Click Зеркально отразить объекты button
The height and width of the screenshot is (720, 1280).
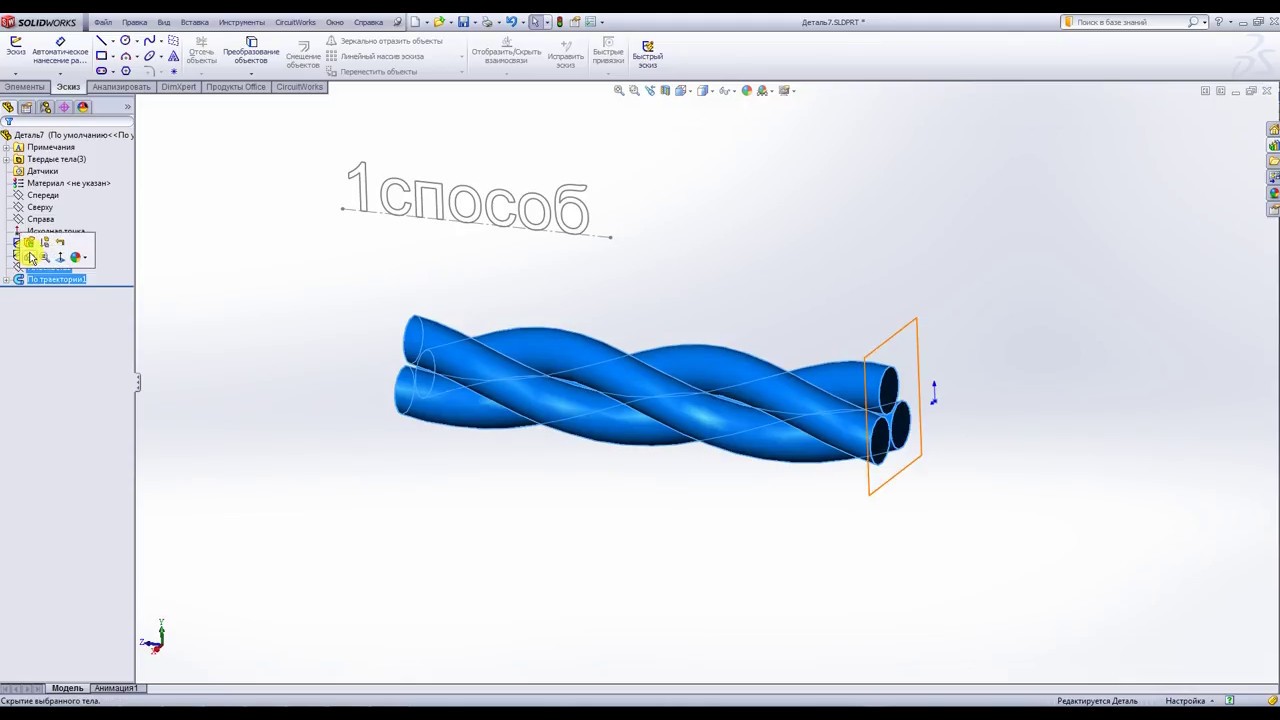(x=384, y=41)
